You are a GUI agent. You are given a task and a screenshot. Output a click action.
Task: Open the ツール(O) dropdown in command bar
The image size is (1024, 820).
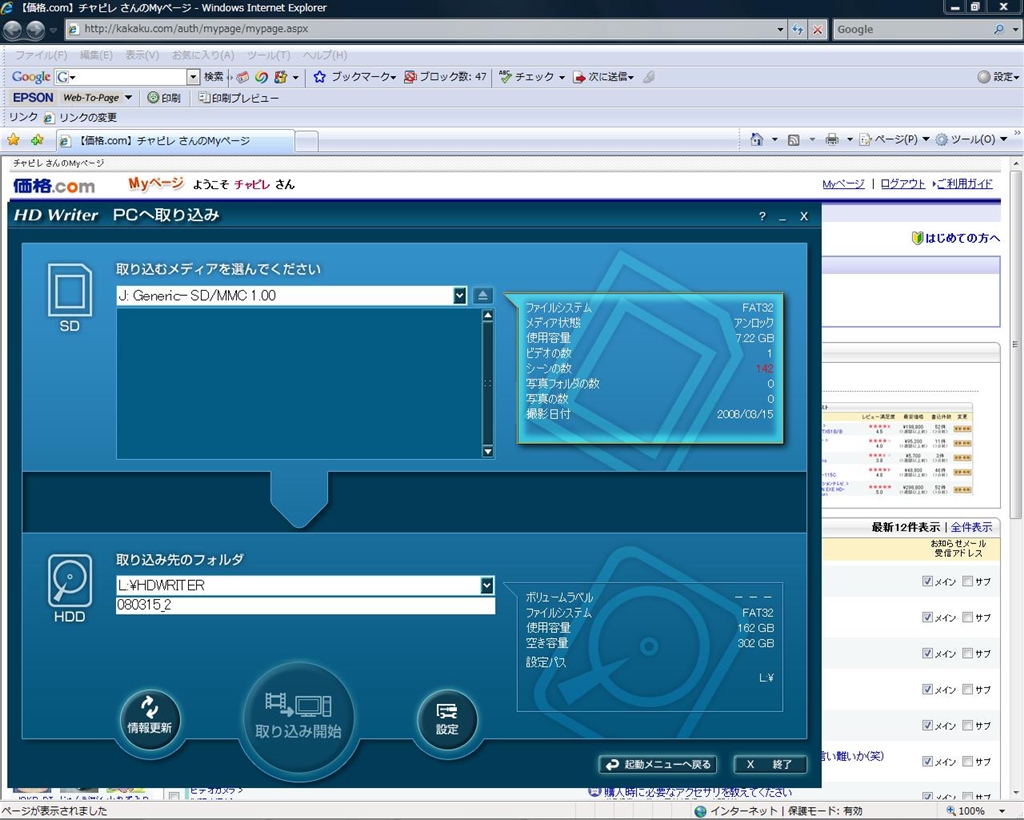tap(972, 139)
